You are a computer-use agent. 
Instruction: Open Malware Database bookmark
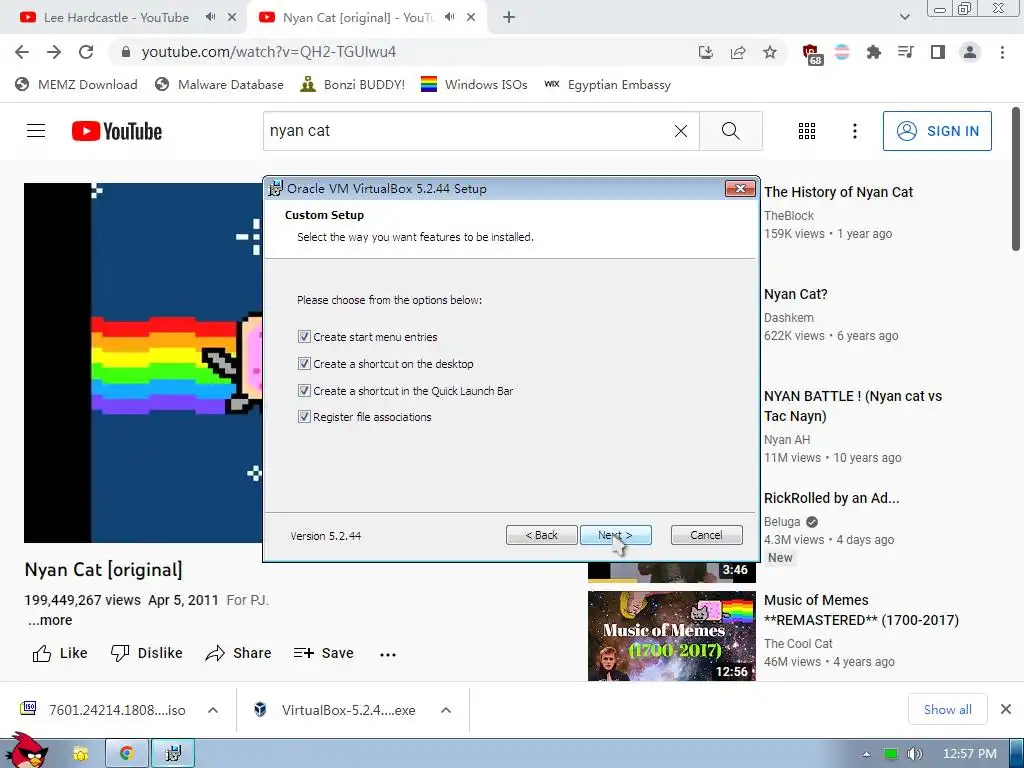click(x=219, y=84)
